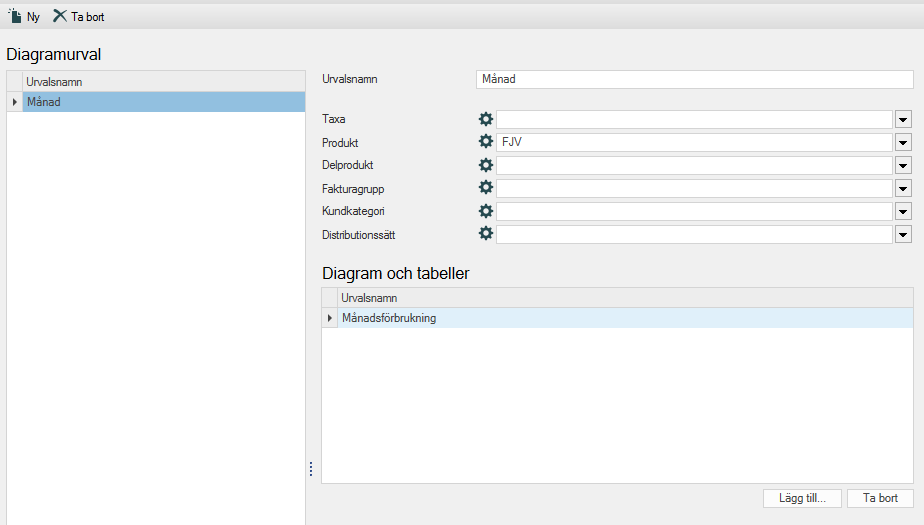The image size is (924, 525).
Task: Select the Månad row in Diagramurval list
Action: point(164,102)
